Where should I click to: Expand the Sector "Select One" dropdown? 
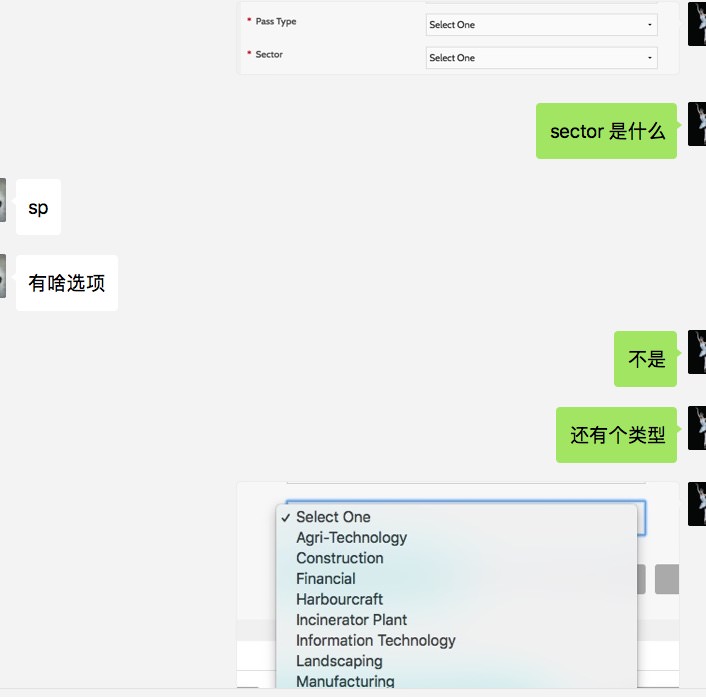[541, 58]
